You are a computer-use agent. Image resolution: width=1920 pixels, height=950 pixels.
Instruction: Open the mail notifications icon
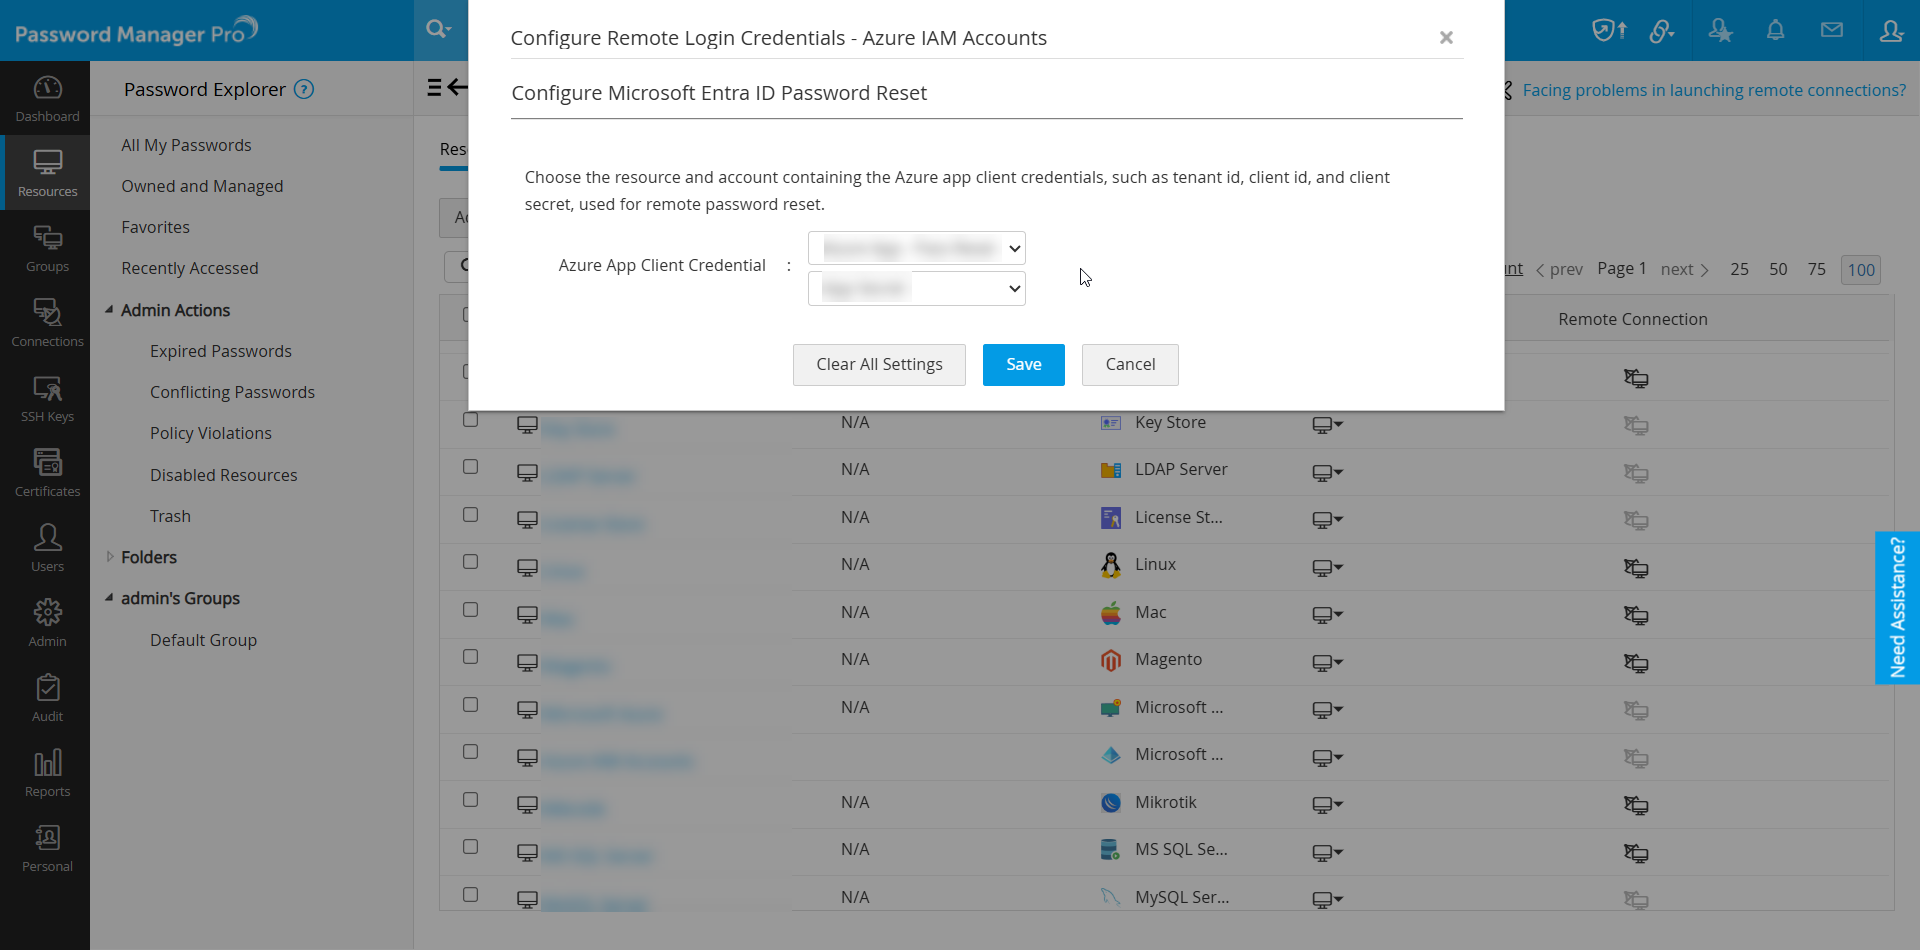(x=1832, y=30)
